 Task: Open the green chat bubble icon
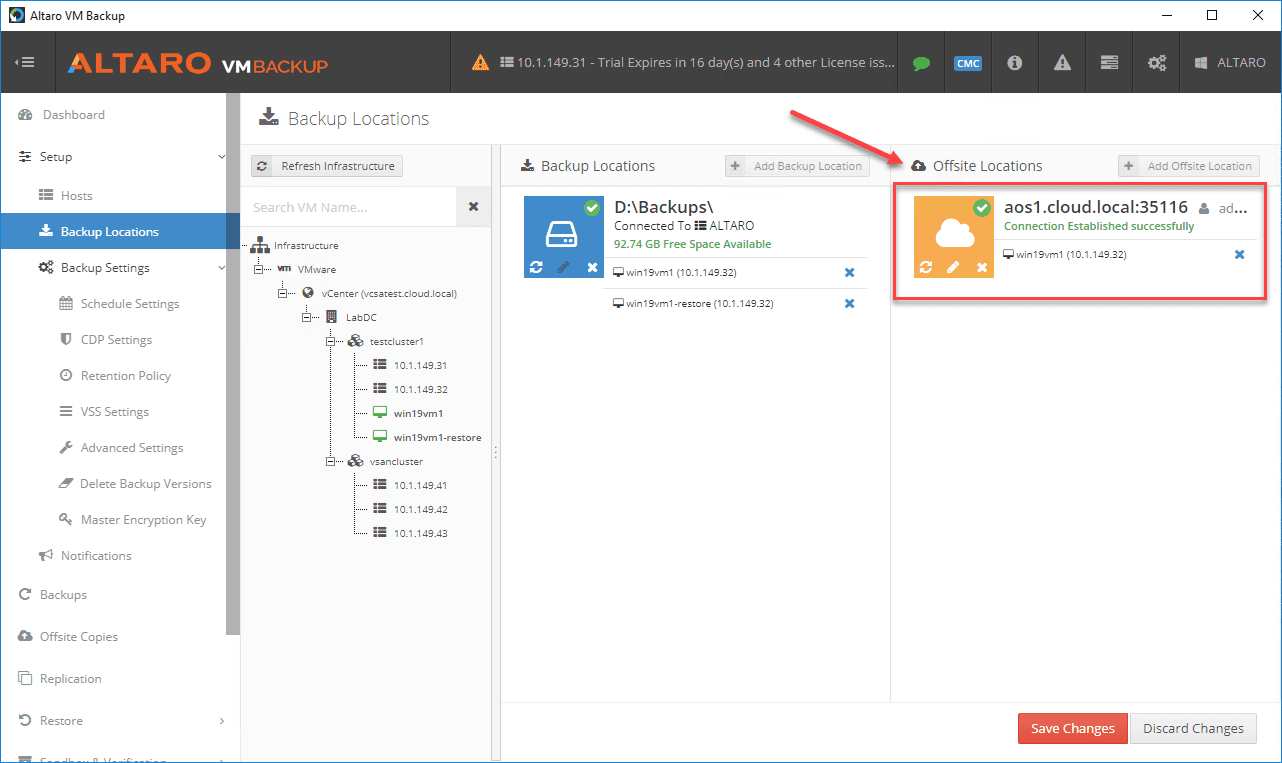921,63
